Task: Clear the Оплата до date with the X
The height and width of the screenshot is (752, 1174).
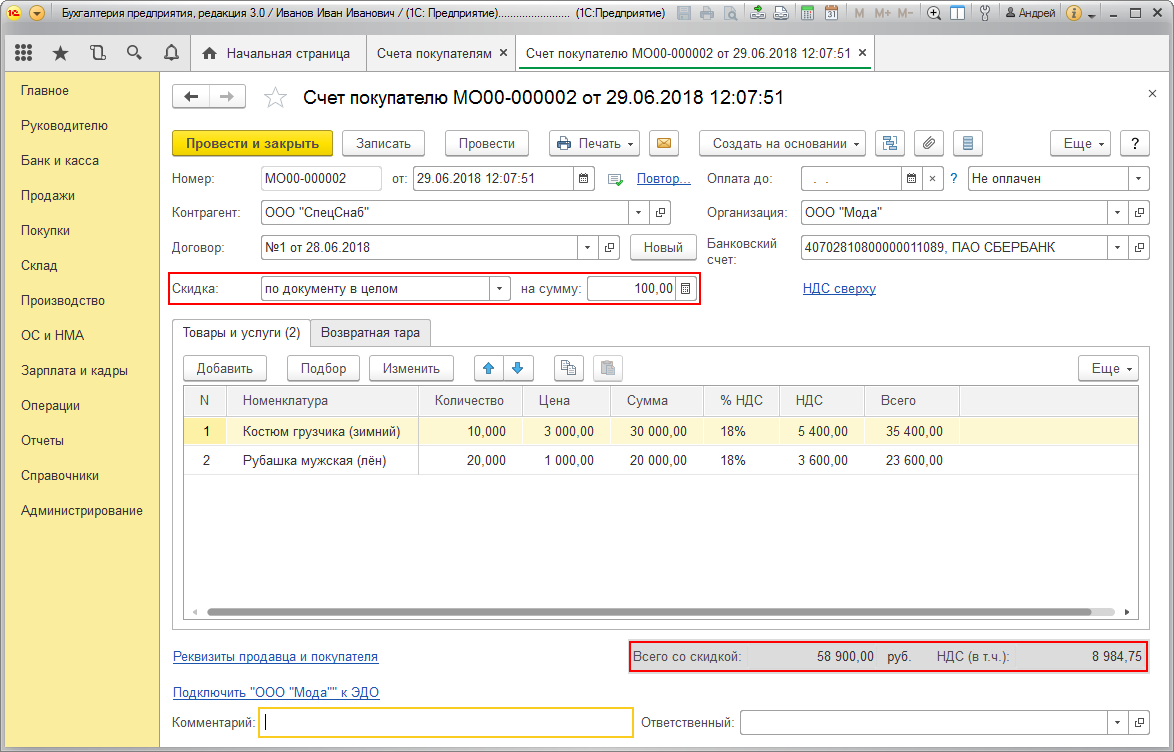Action: 932,179
